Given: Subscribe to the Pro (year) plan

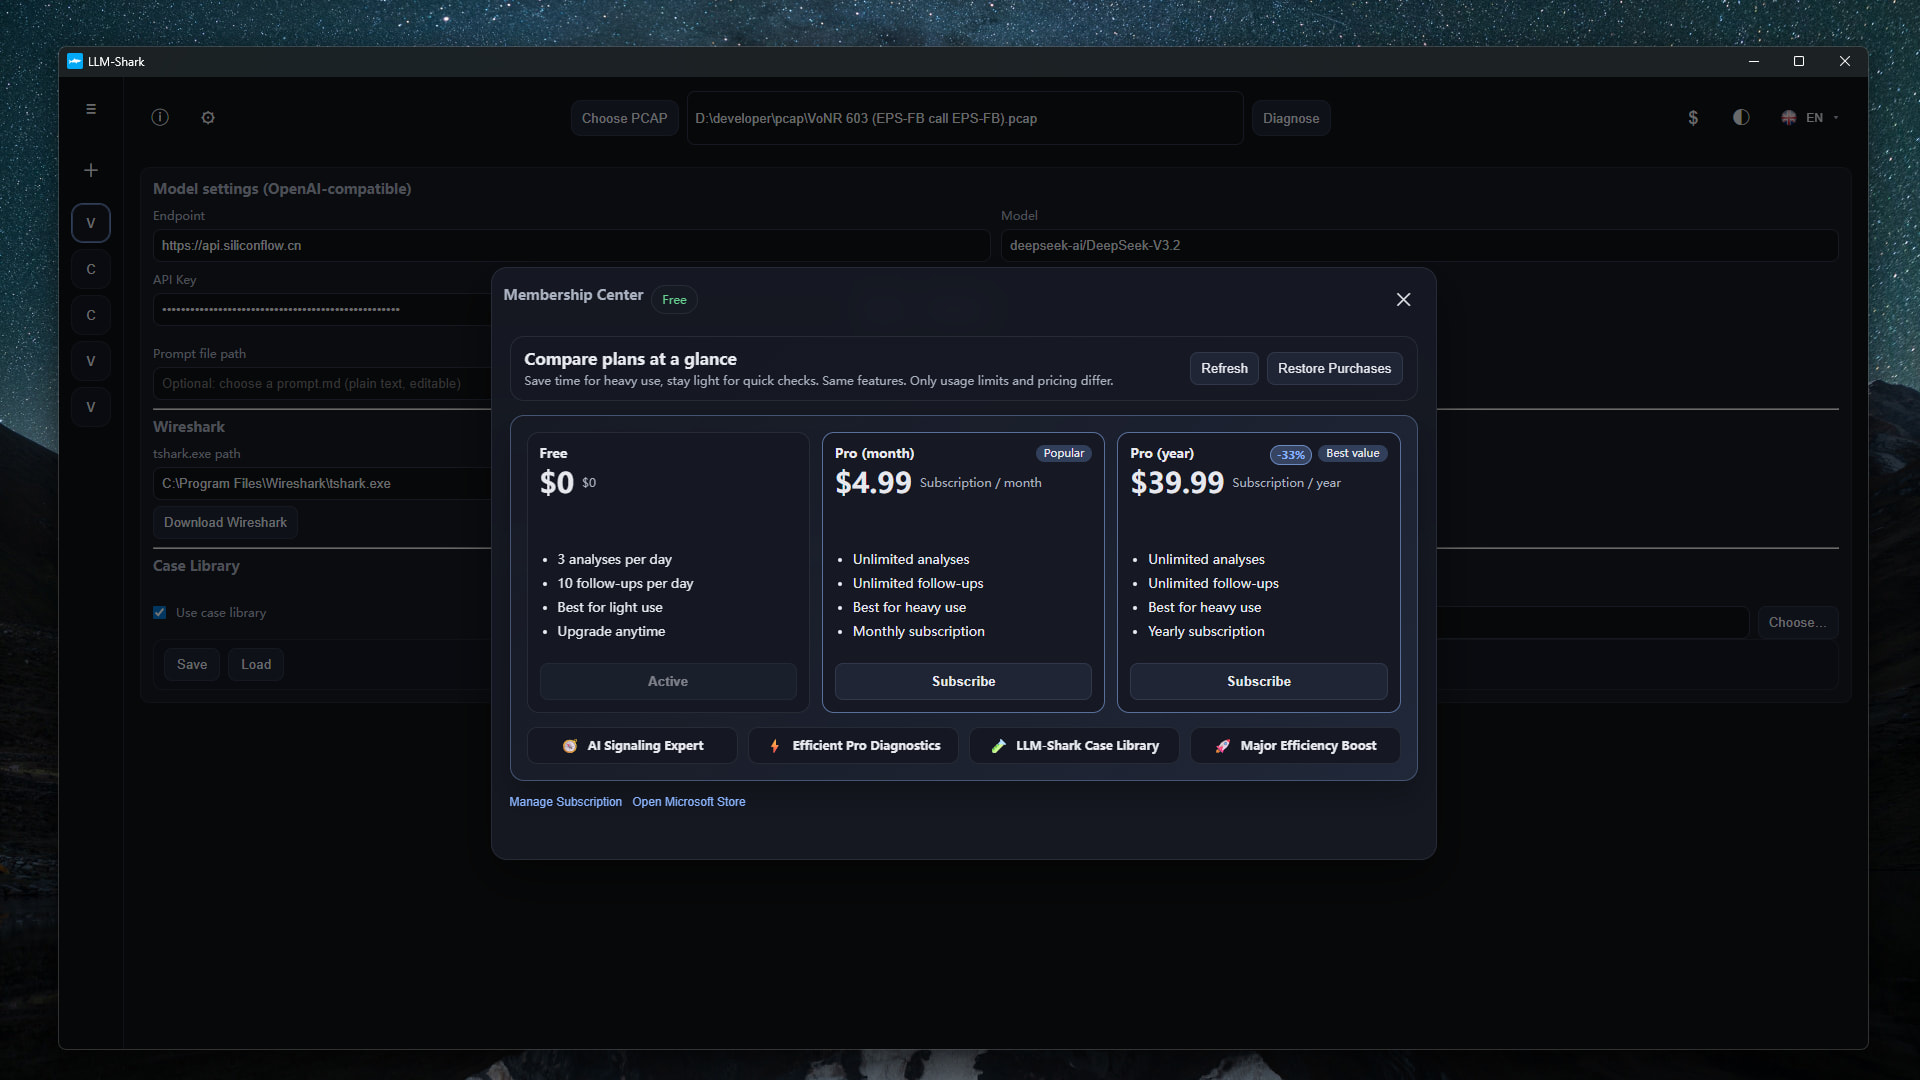Looking at the screenshot, I should 1258,682.
